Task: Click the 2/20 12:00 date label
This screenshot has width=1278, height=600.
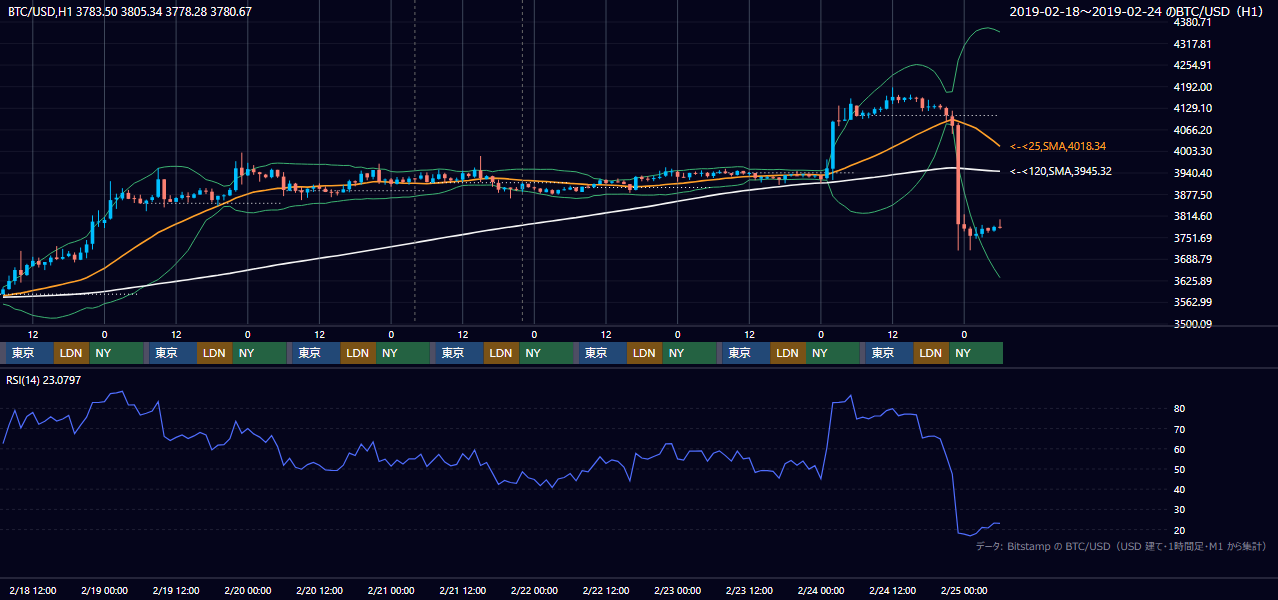Action: (320, 590)
